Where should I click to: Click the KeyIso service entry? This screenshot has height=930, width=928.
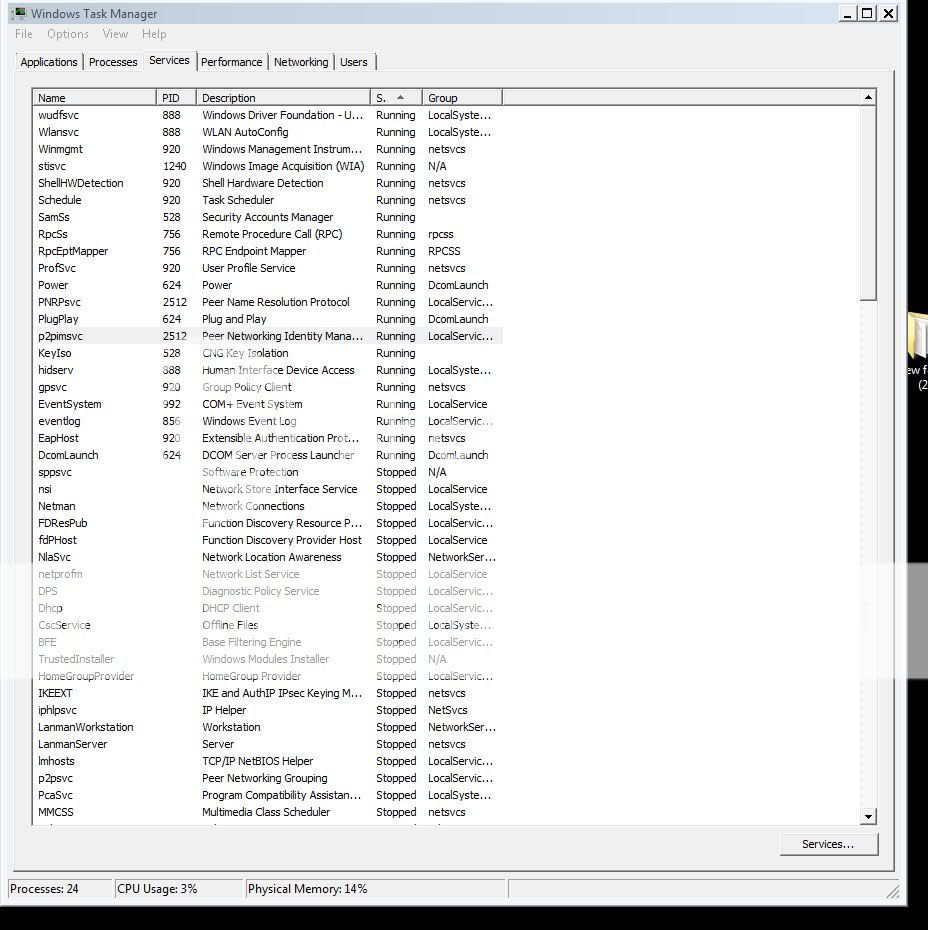click(268, 353)
